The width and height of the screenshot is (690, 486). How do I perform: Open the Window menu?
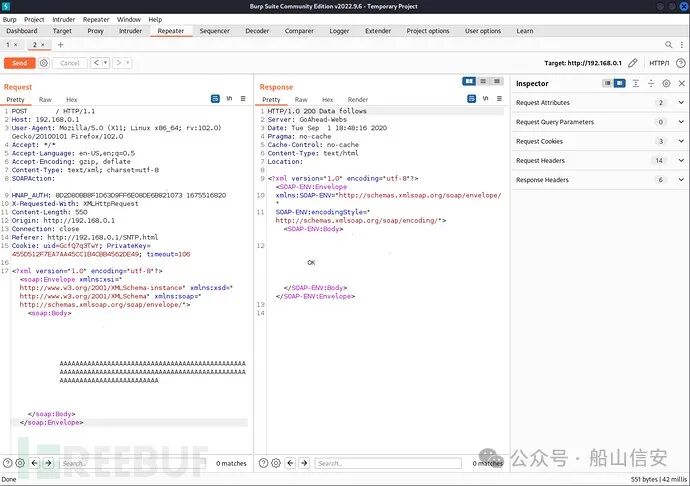click(128, 19)
